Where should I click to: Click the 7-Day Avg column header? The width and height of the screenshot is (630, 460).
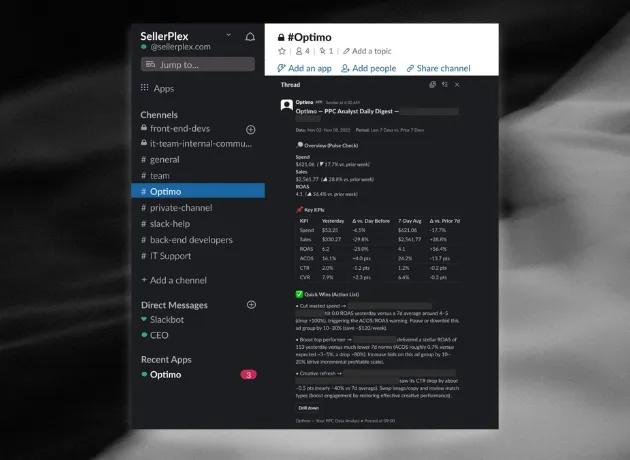tap(410, 221)
